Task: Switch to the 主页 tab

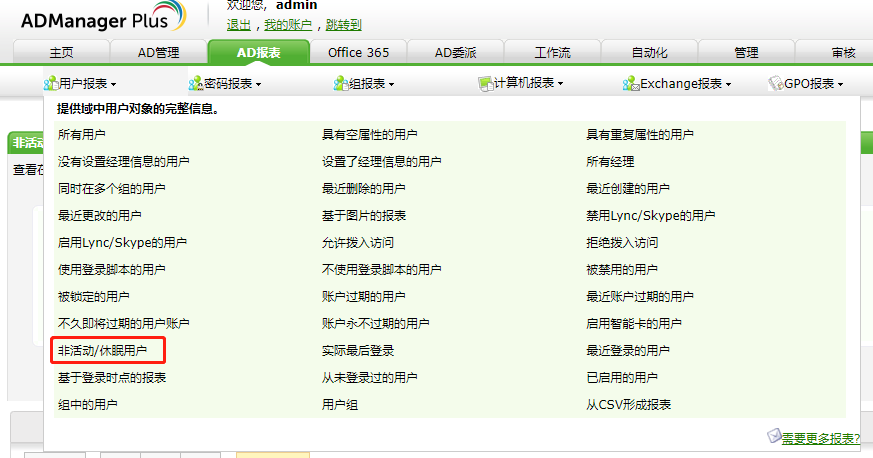Action: tap(61, 52)
